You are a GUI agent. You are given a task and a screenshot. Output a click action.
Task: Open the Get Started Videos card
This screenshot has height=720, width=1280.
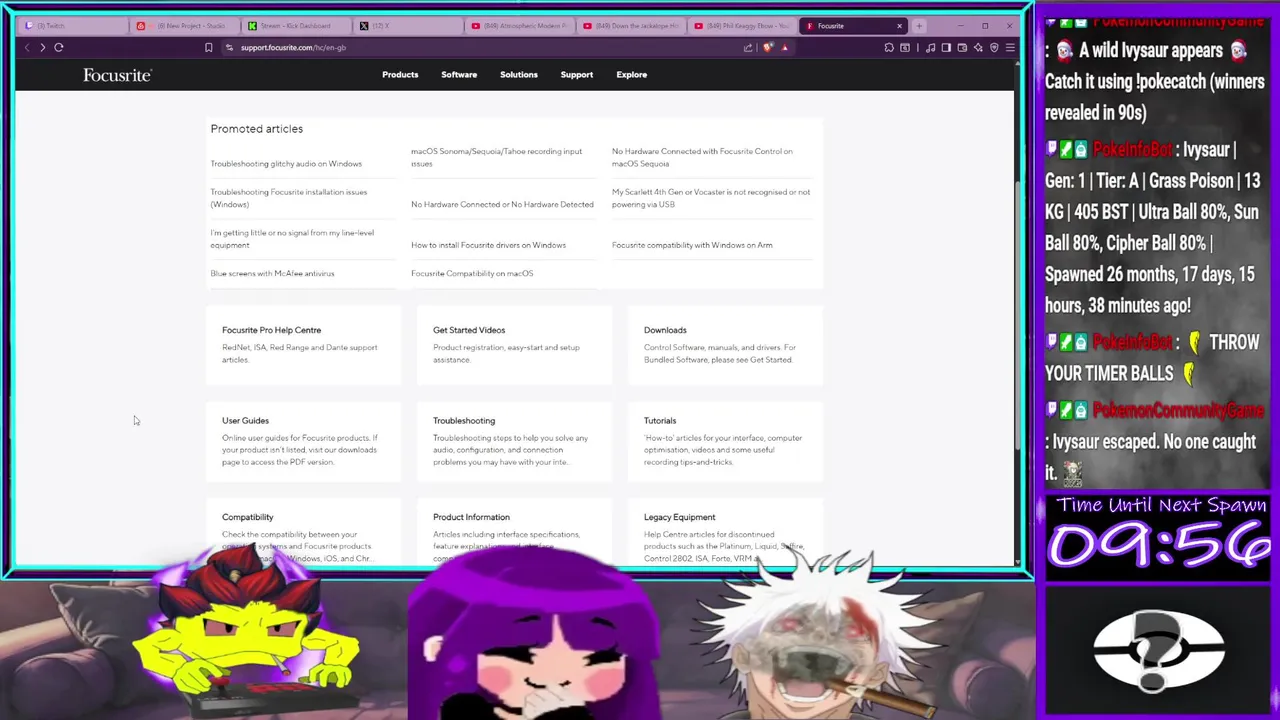point(514,345)
